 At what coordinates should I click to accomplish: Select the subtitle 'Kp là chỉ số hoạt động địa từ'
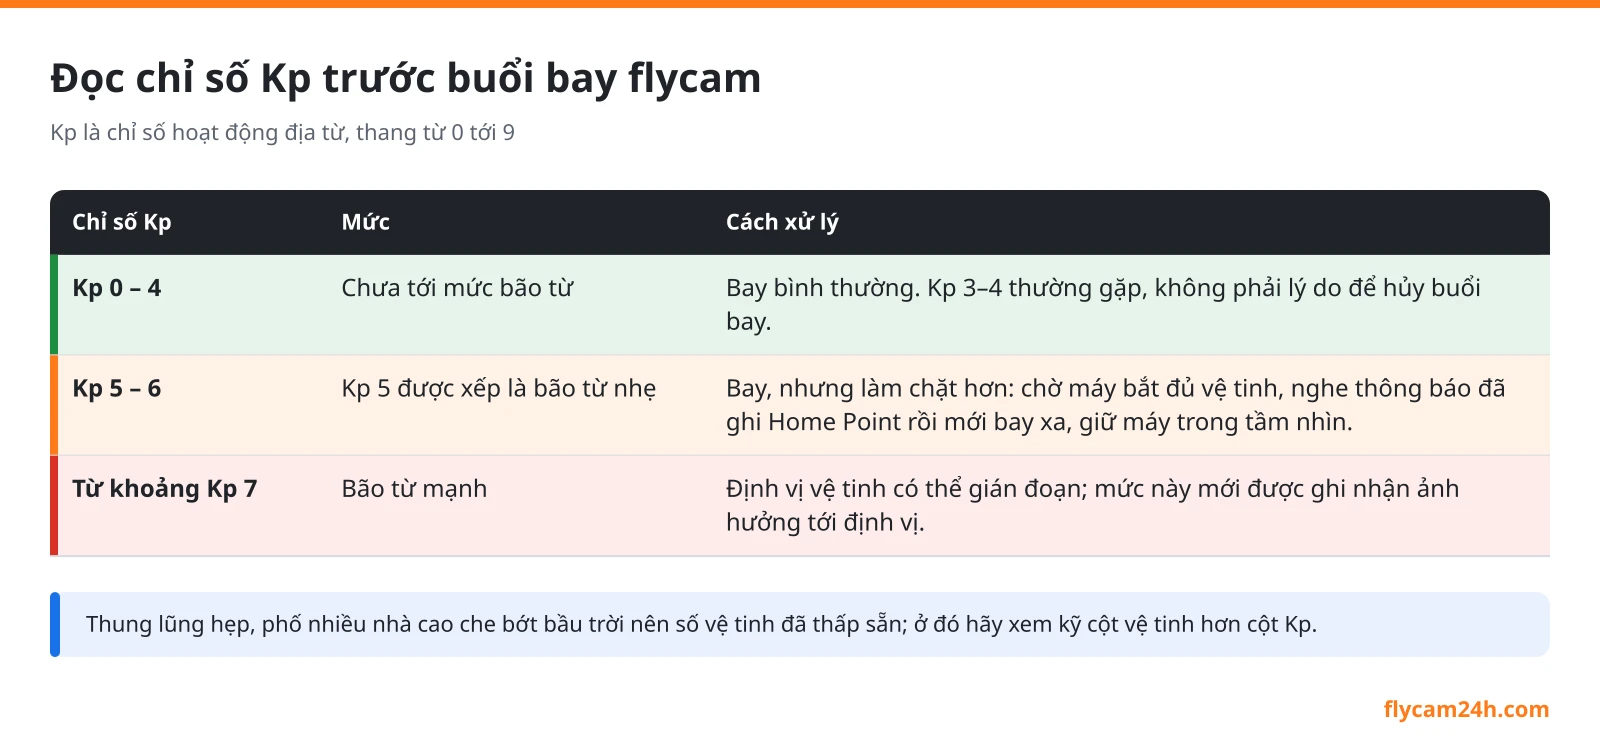pyautogui.click(x=197, y=133)
